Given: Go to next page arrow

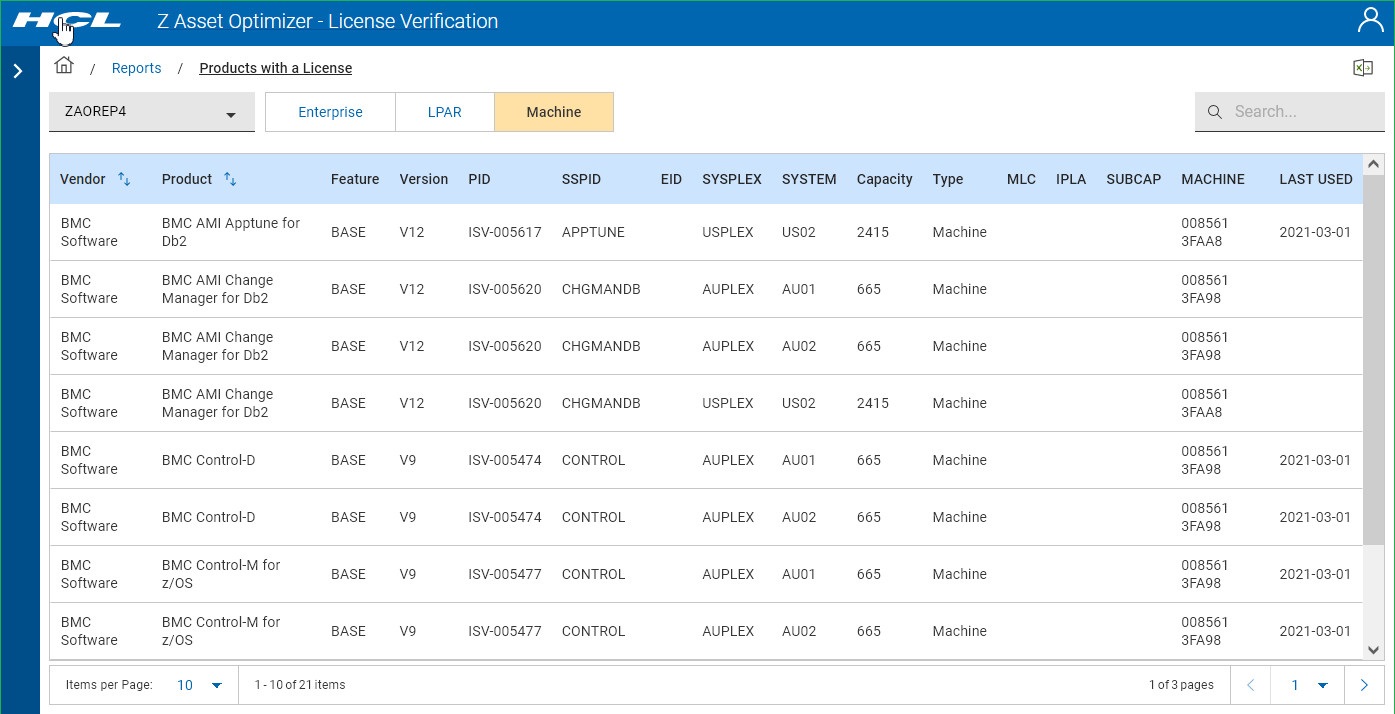Looking at the screenshot, I should coord(1364,685).
